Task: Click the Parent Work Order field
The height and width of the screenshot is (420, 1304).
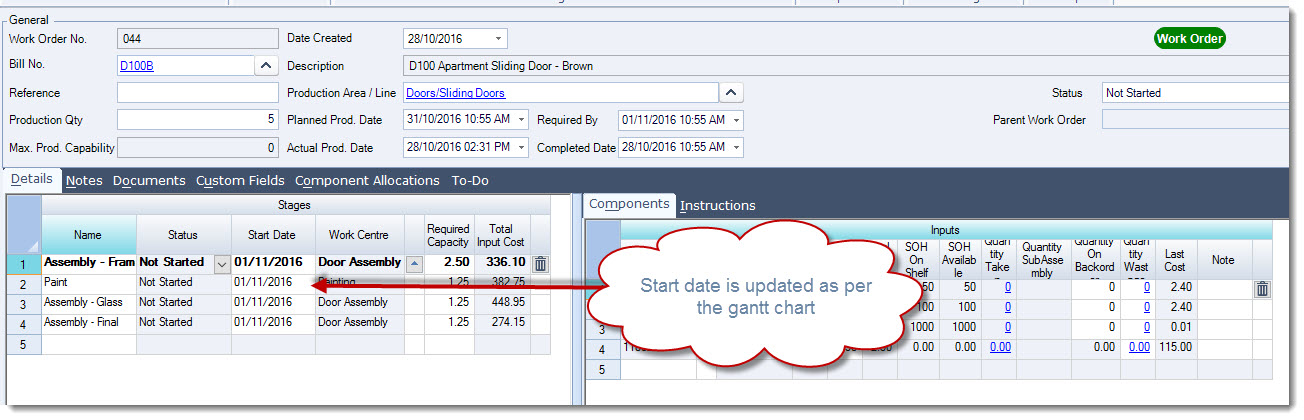Action: click(1196, 120)
